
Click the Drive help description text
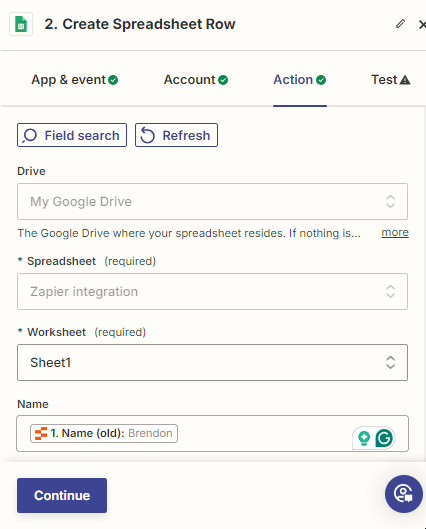189,233
